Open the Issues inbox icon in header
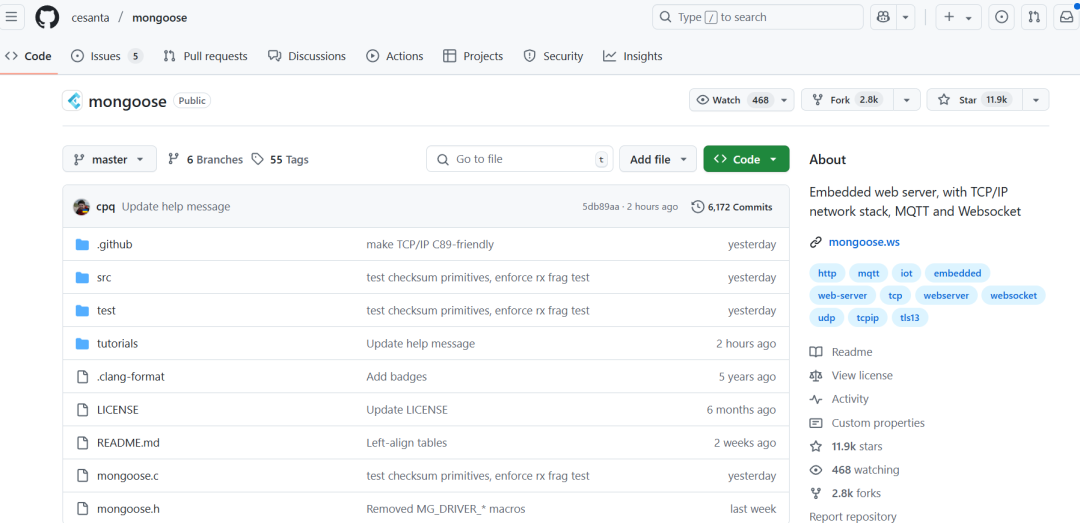The height and width of the screenshot is (523, 1080). 1001,17
